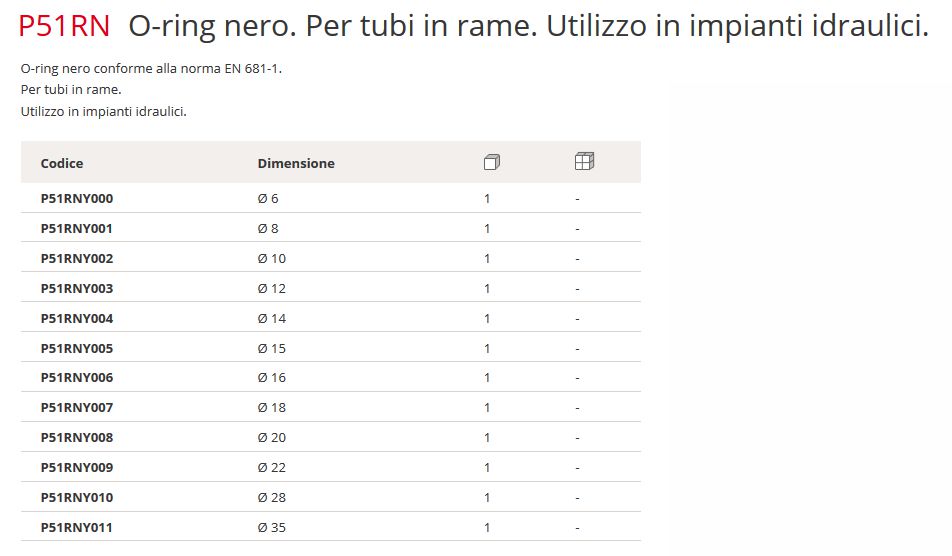Click the single box packaging icon
The width and height of the screenshot is (952, 556).
pos(491,162)
